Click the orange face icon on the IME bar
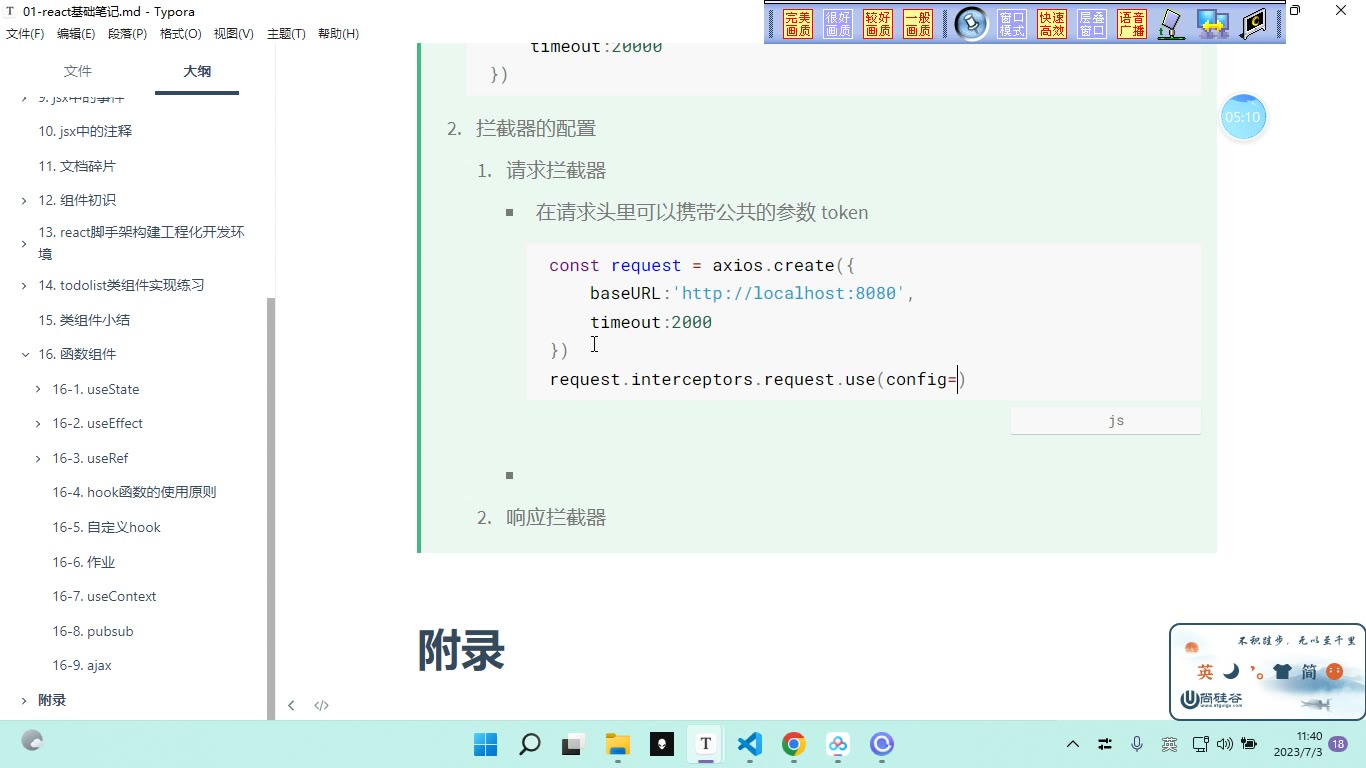The height and width of the screenshot is (768, 1366). click(1334, 671)
